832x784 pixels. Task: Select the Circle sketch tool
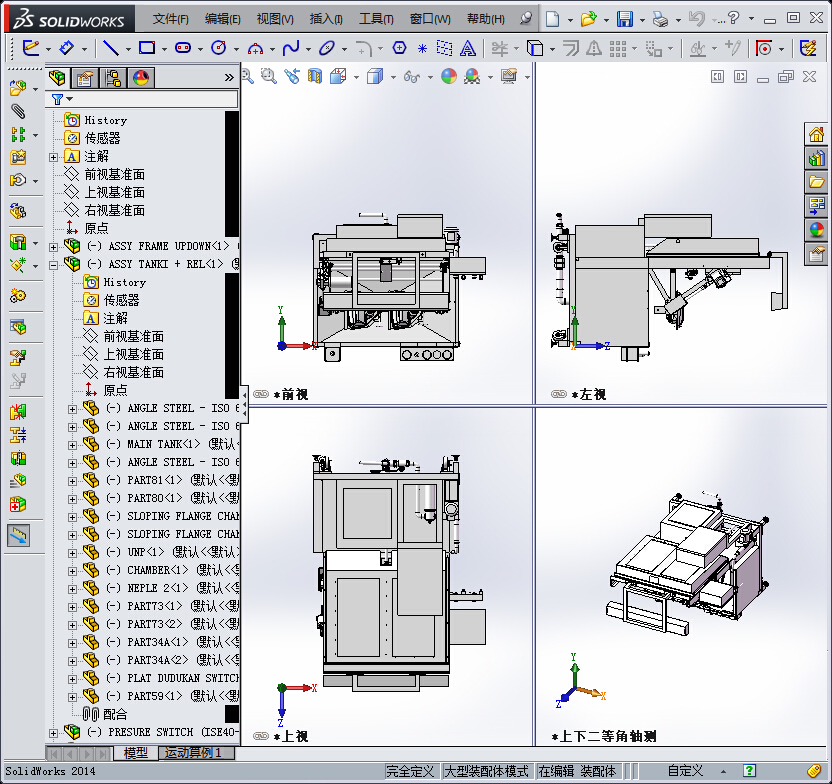click(x=219, y=48)
